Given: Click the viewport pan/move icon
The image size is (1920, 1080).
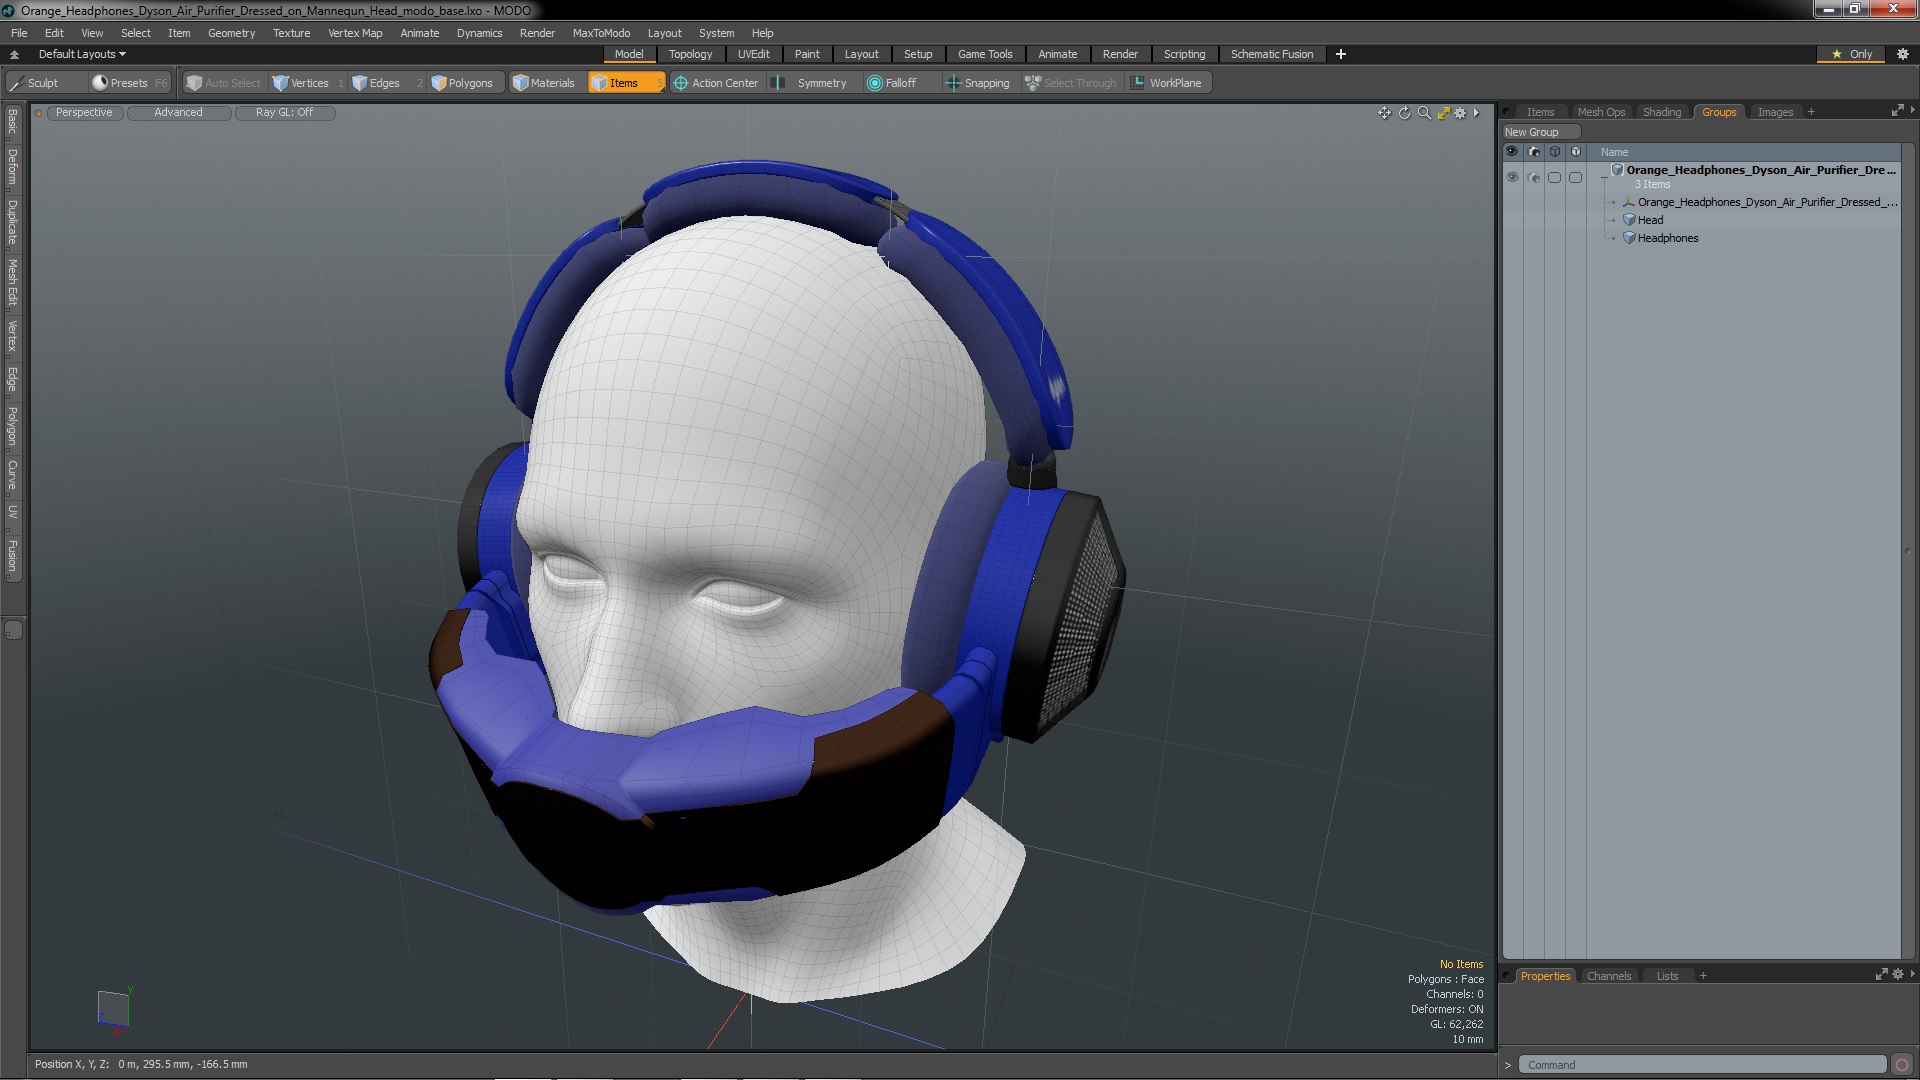Looking at the screenshot, I should (x=1384, y=113).
